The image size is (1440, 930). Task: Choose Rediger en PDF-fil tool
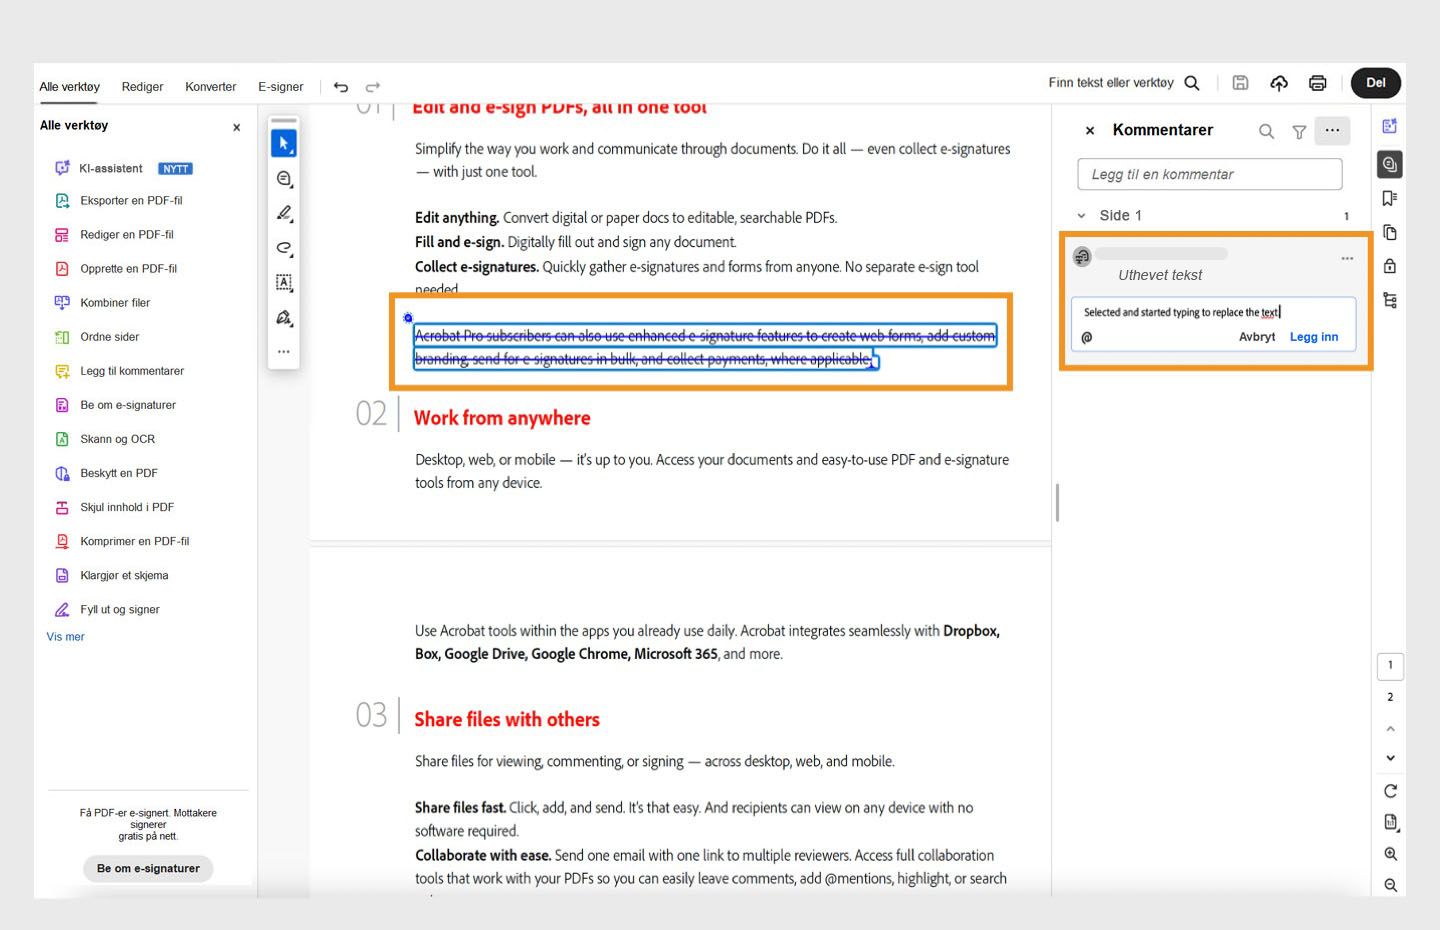click(x=114, y=234)
